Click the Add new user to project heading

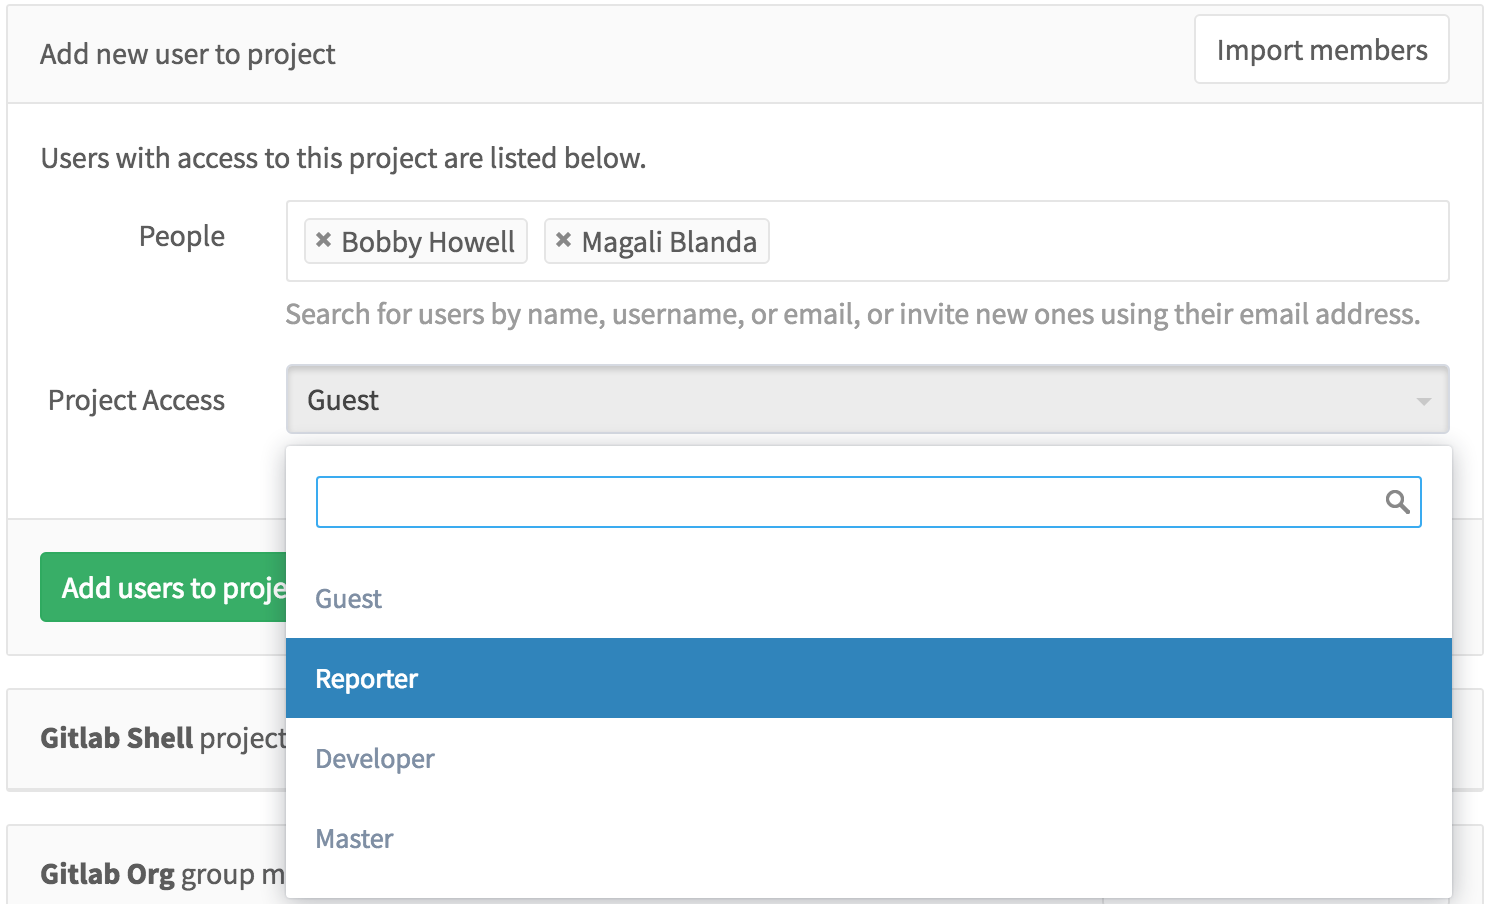(x=188, y=54)
